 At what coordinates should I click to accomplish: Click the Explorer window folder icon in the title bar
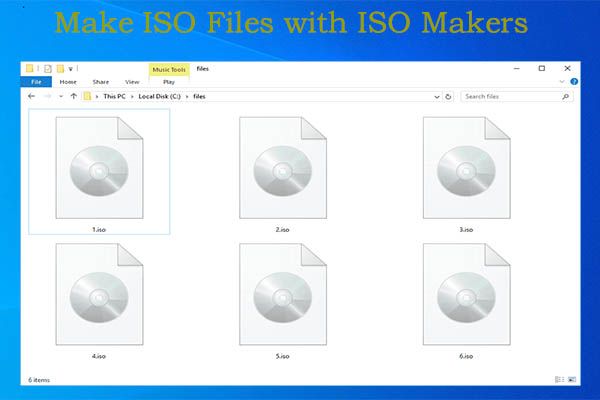pyautogui.click(x=29, y=69)
